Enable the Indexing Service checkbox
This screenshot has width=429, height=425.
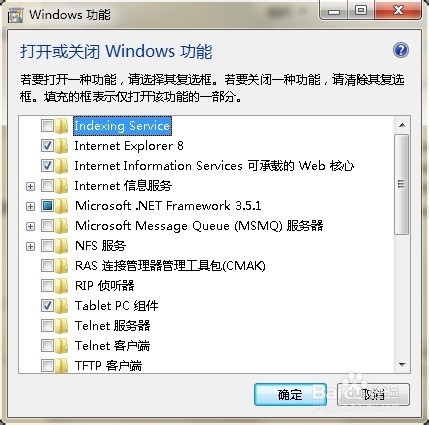point(47,126)
